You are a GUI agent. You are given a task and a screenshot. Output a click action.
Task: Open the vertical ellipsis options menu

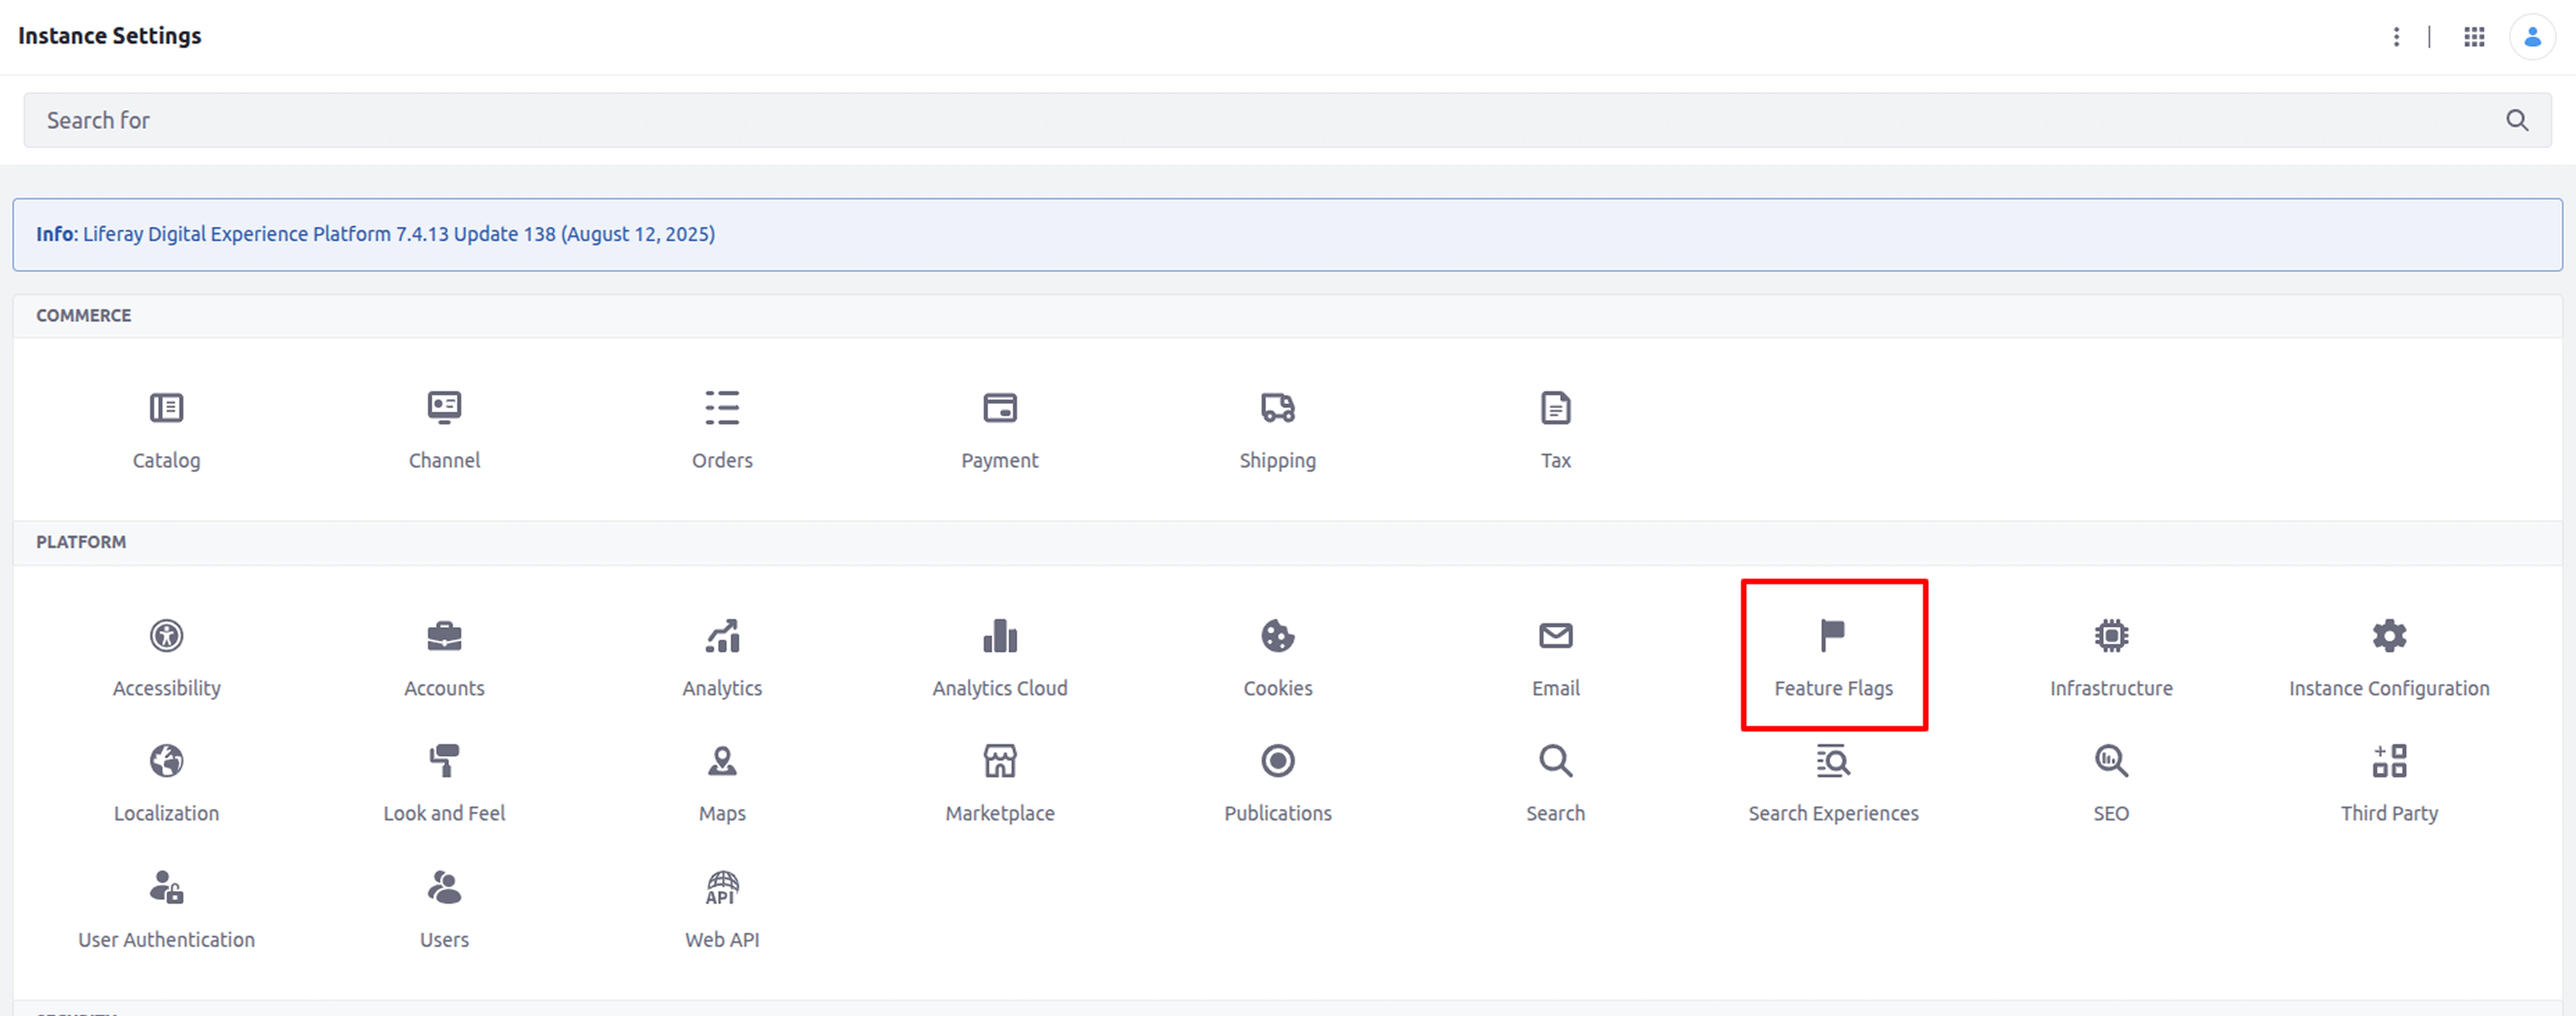[2396, 37]
